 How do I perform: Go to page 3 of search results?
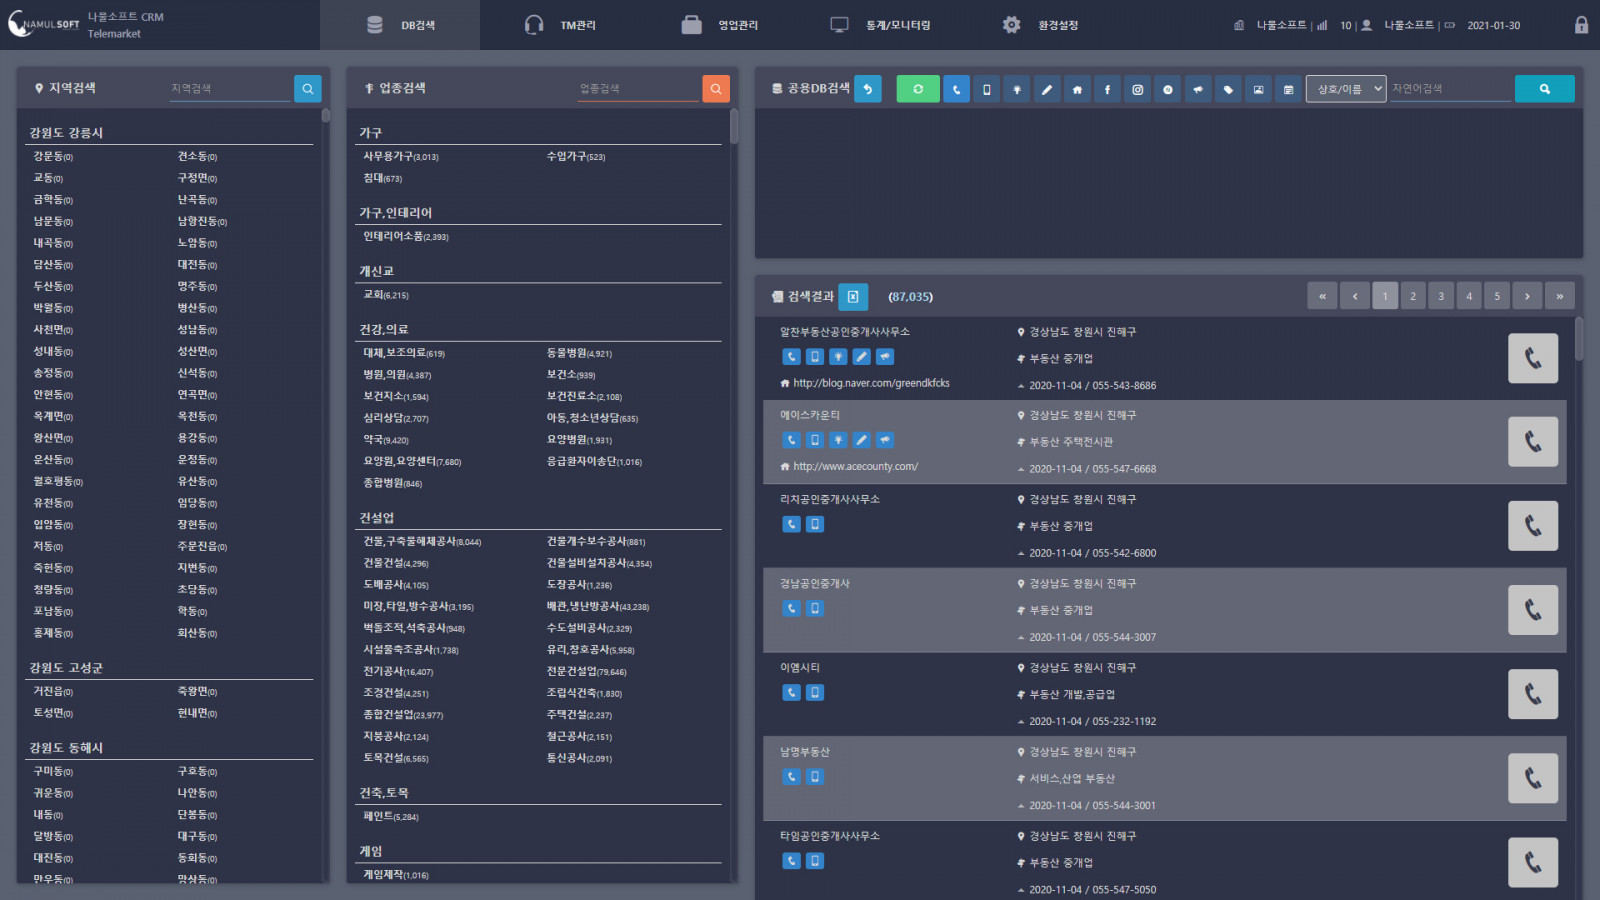(1441, 296)
